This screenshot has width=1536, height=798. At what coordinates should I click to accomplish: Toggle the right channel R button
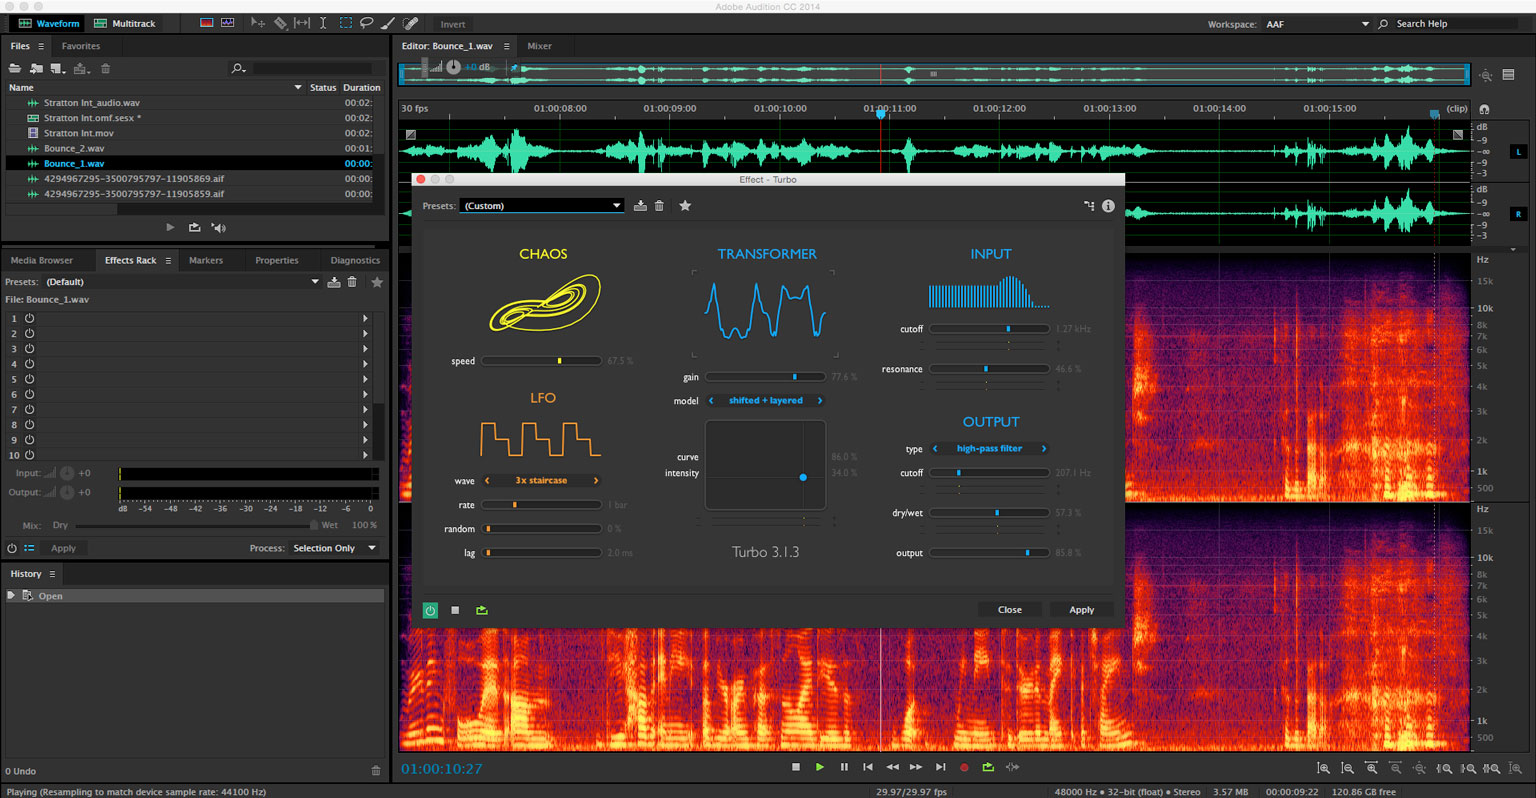click(1518, 214)
